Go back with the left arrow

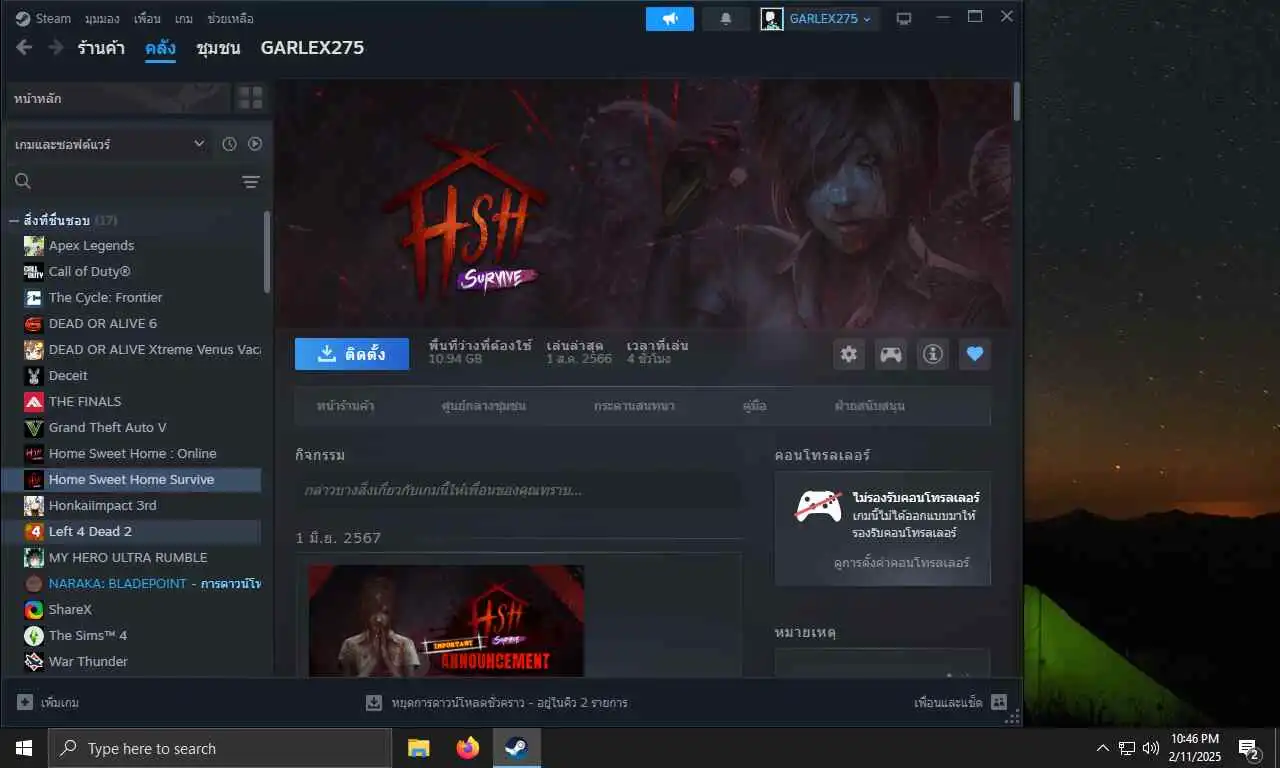(x=24, y=47)
